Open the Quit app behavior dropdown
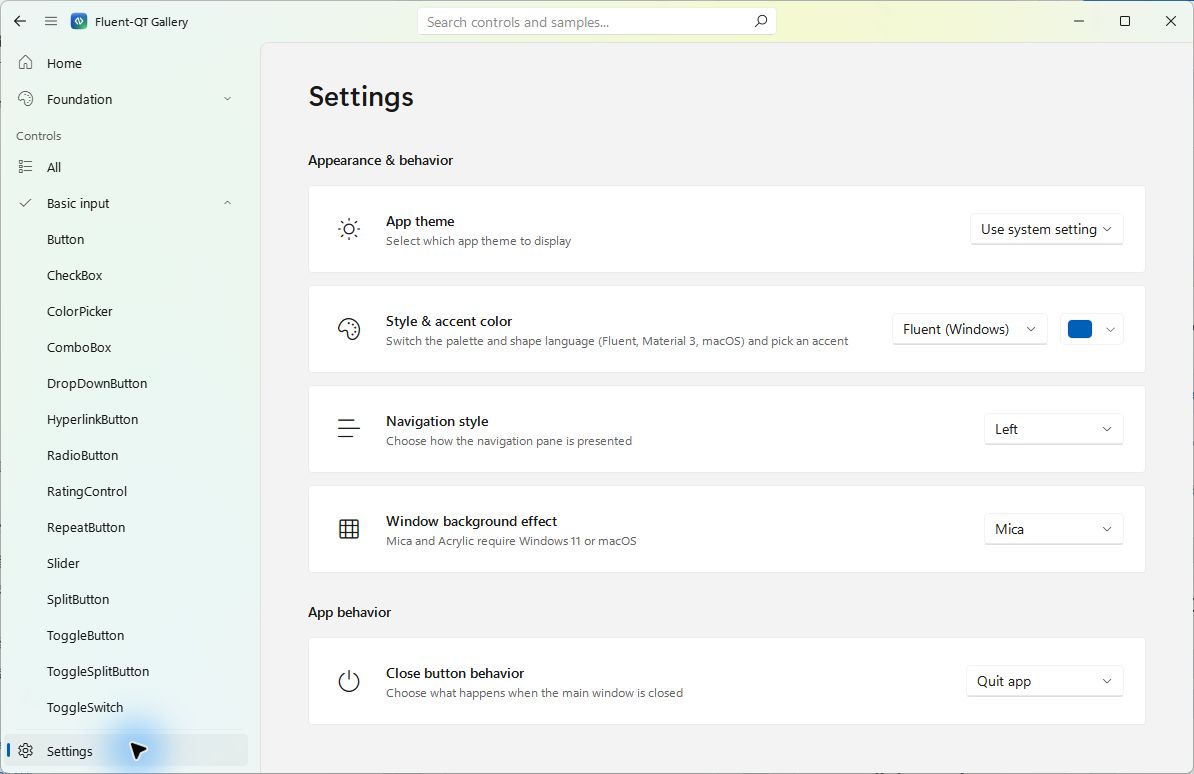Image resolution: width=1194 pixels, height=774 pixels. click(1044, 681)
